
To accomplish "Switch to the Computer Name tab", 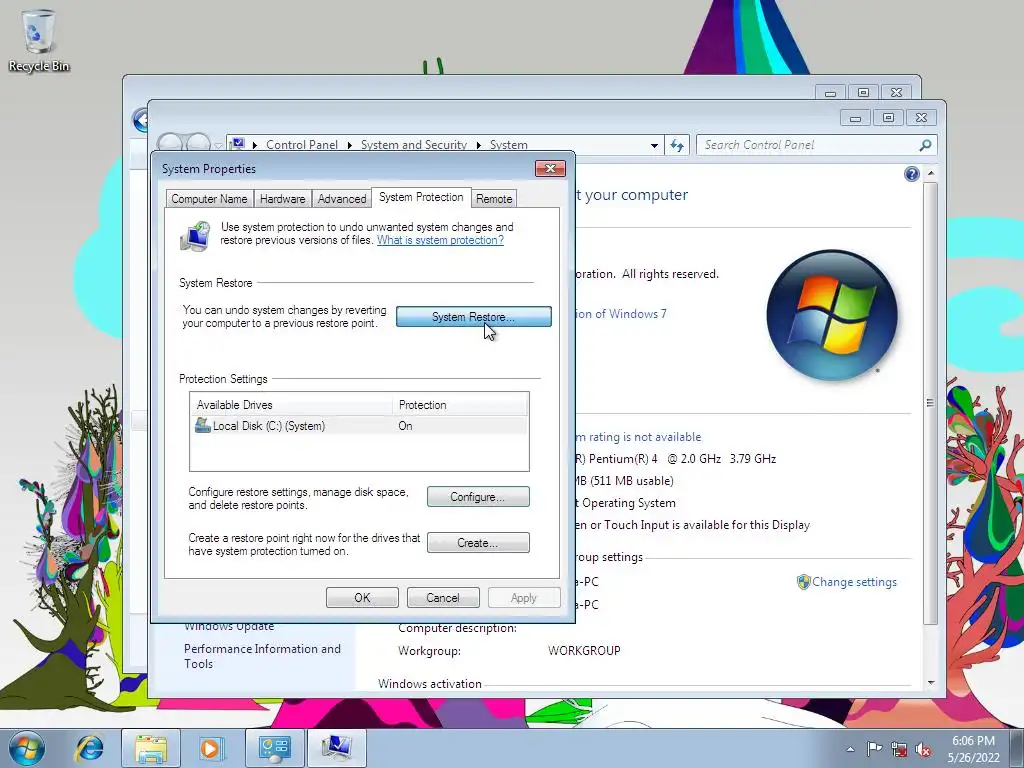I will coord(209,199).
